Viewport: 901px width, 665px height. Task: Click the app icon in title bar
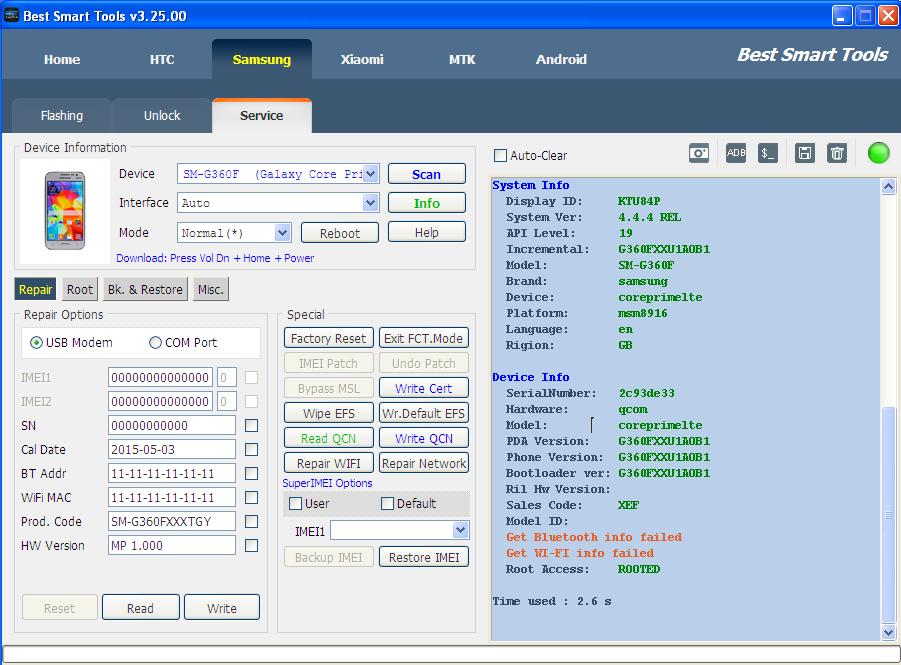[11, 16]
